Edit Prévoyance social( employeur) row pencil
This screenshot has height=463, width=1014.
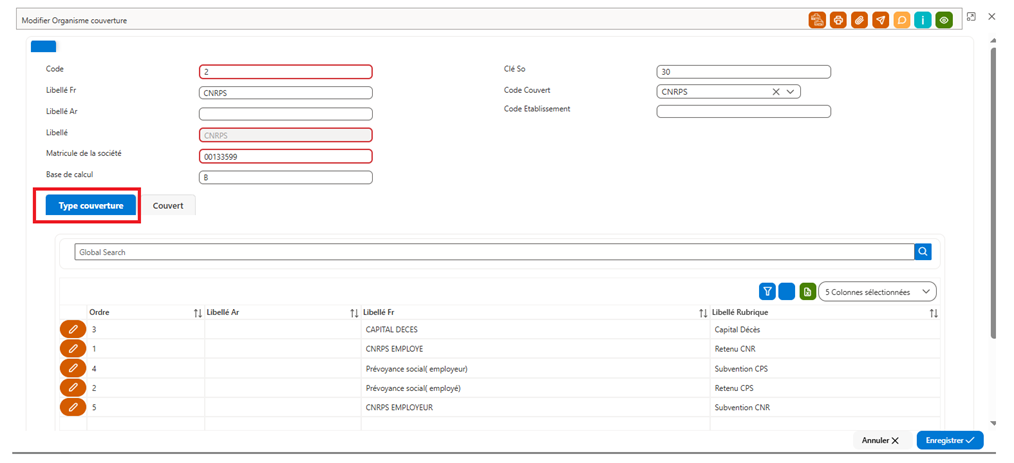pos(73,368)
